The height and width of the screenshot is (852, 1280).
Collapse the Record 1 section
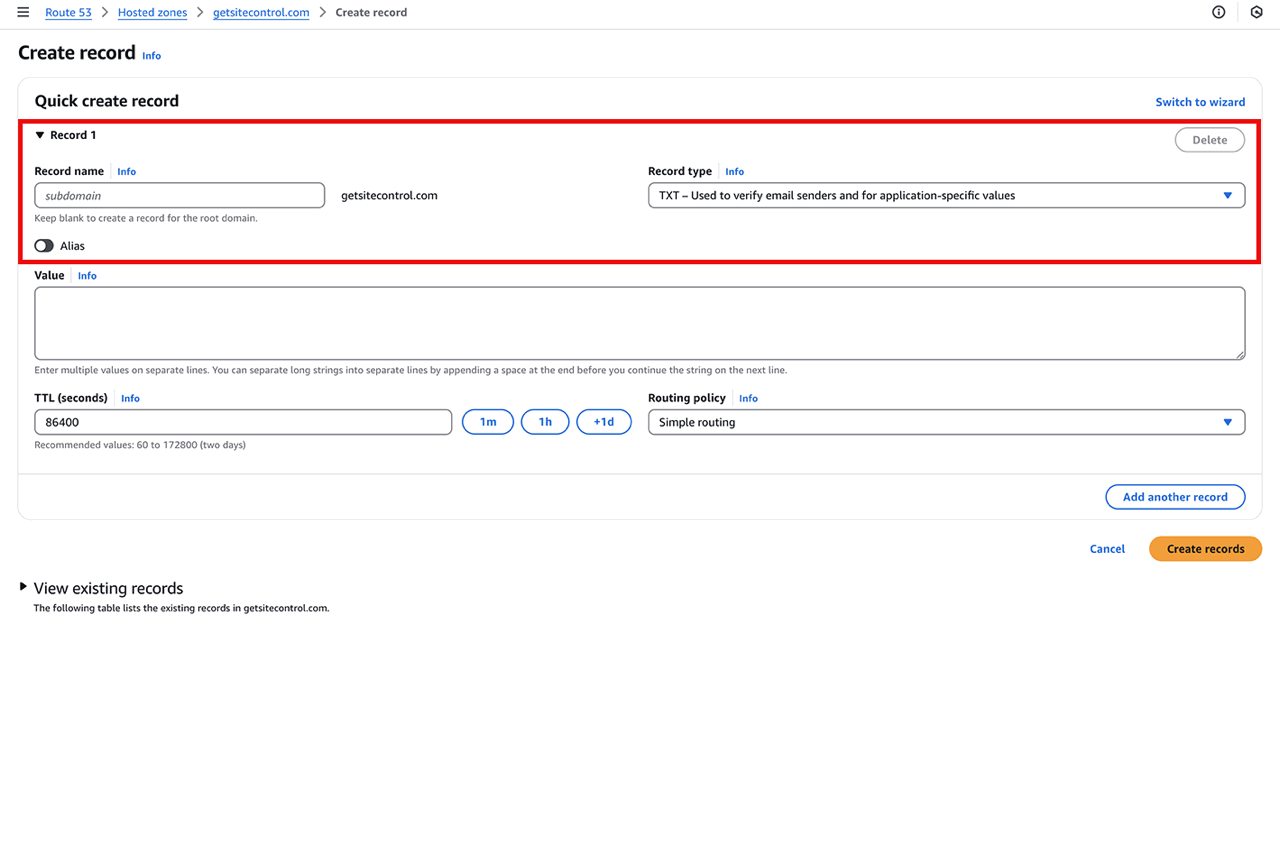click(40, 135)
